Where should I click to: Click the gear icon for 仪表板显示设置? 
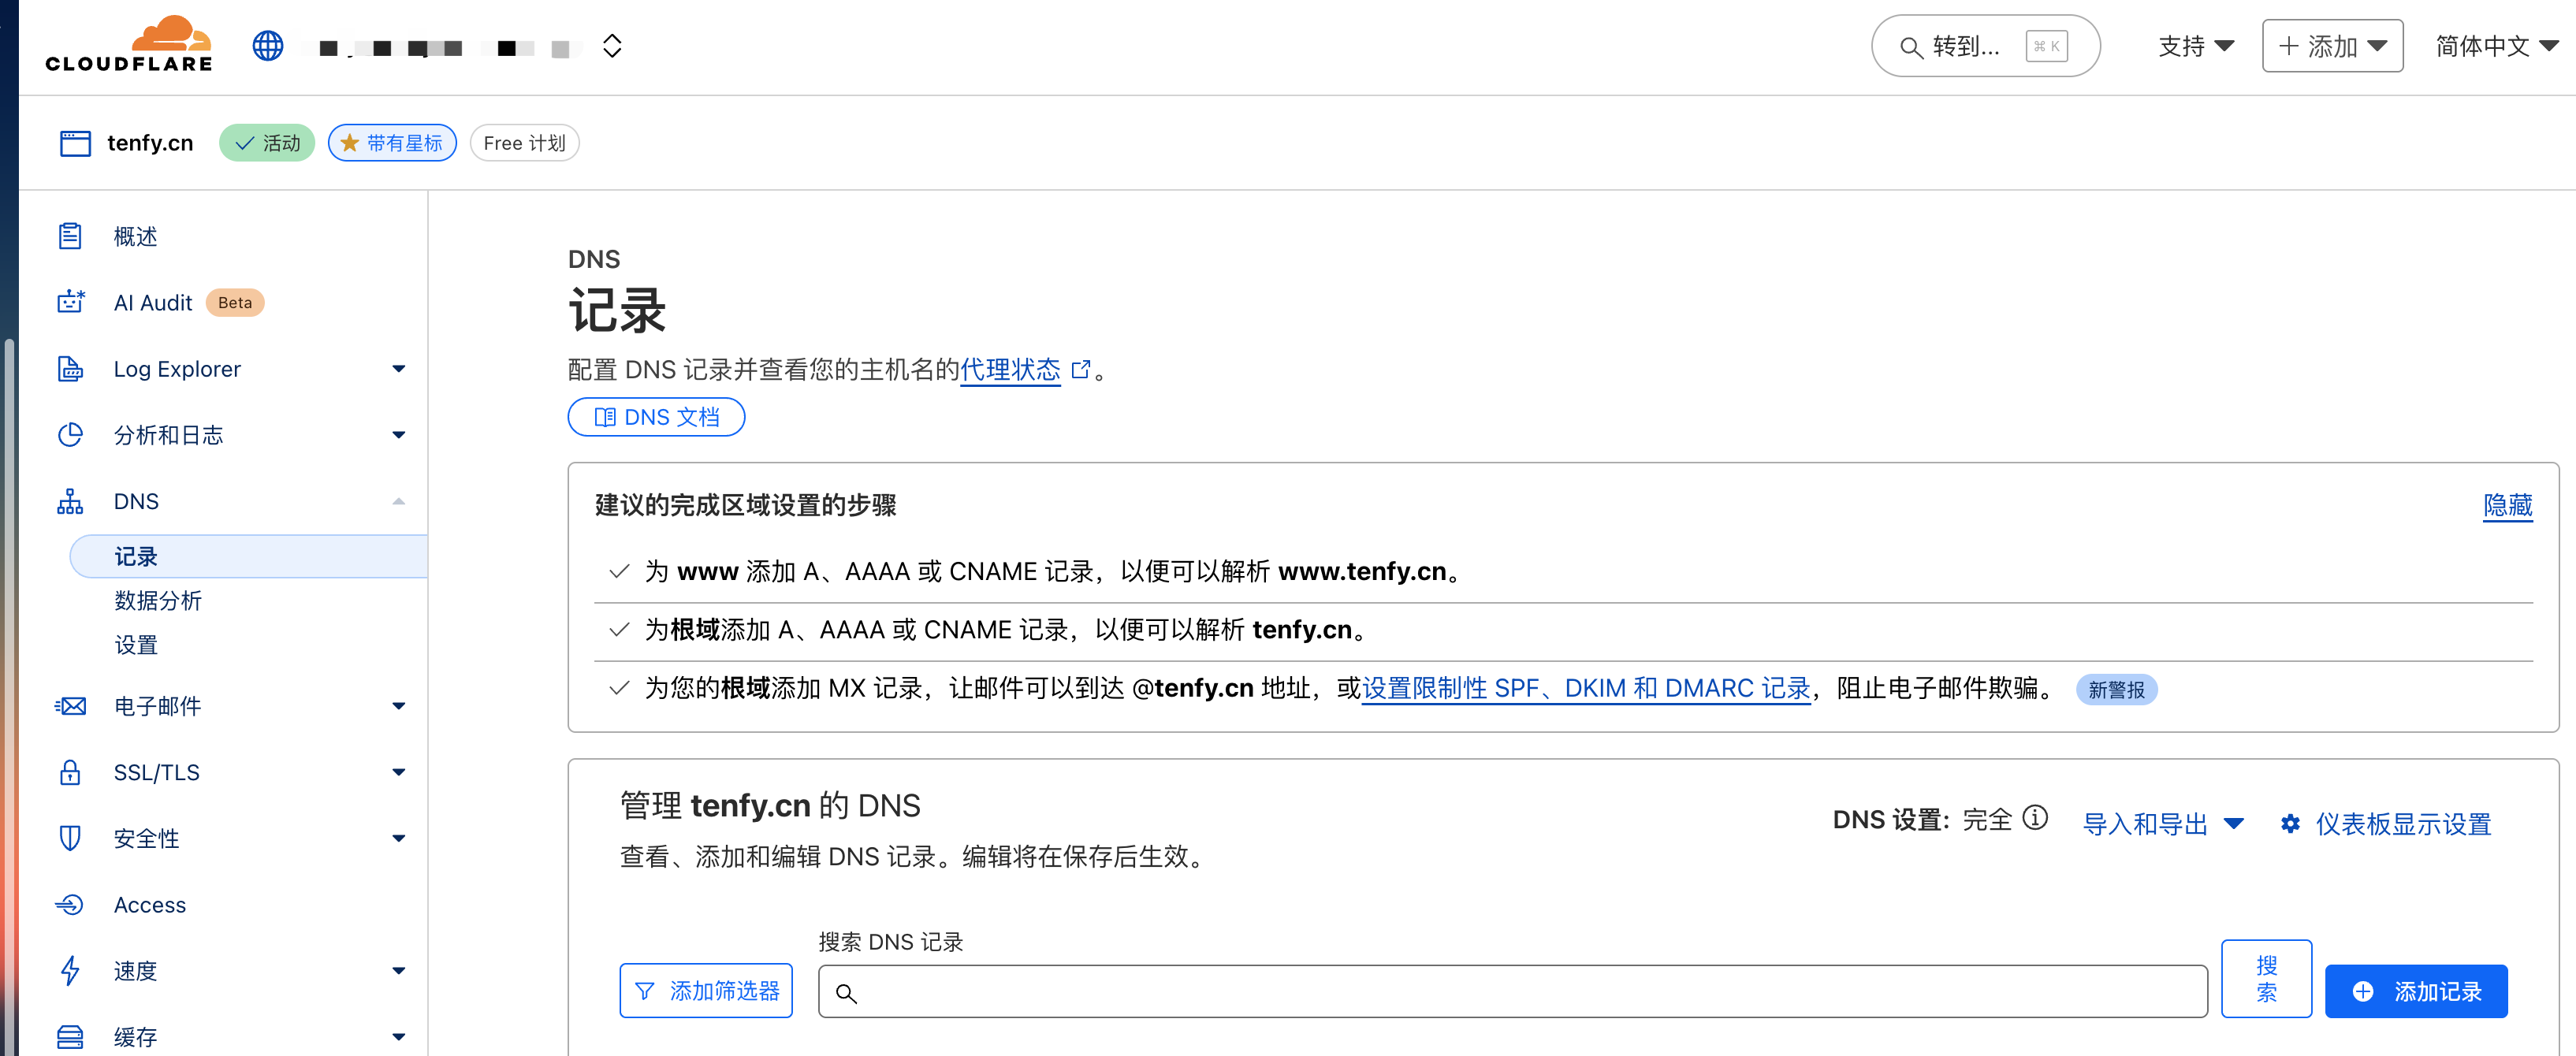[x=2290, y=824]
